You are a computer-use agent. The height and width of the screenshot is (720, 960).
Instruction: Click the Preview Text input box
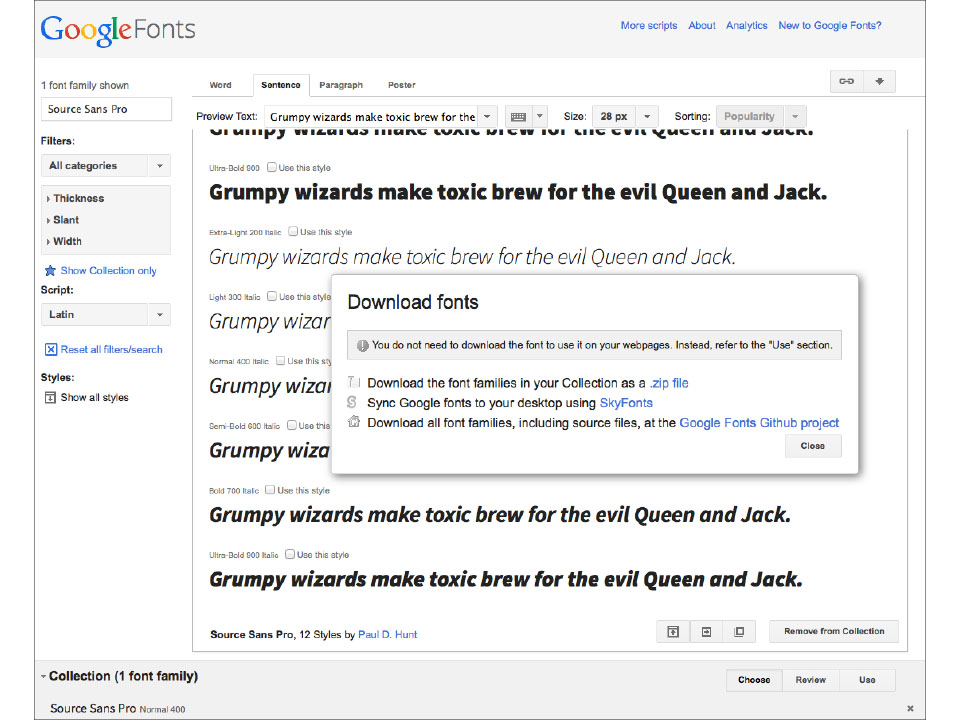[373, 116]
